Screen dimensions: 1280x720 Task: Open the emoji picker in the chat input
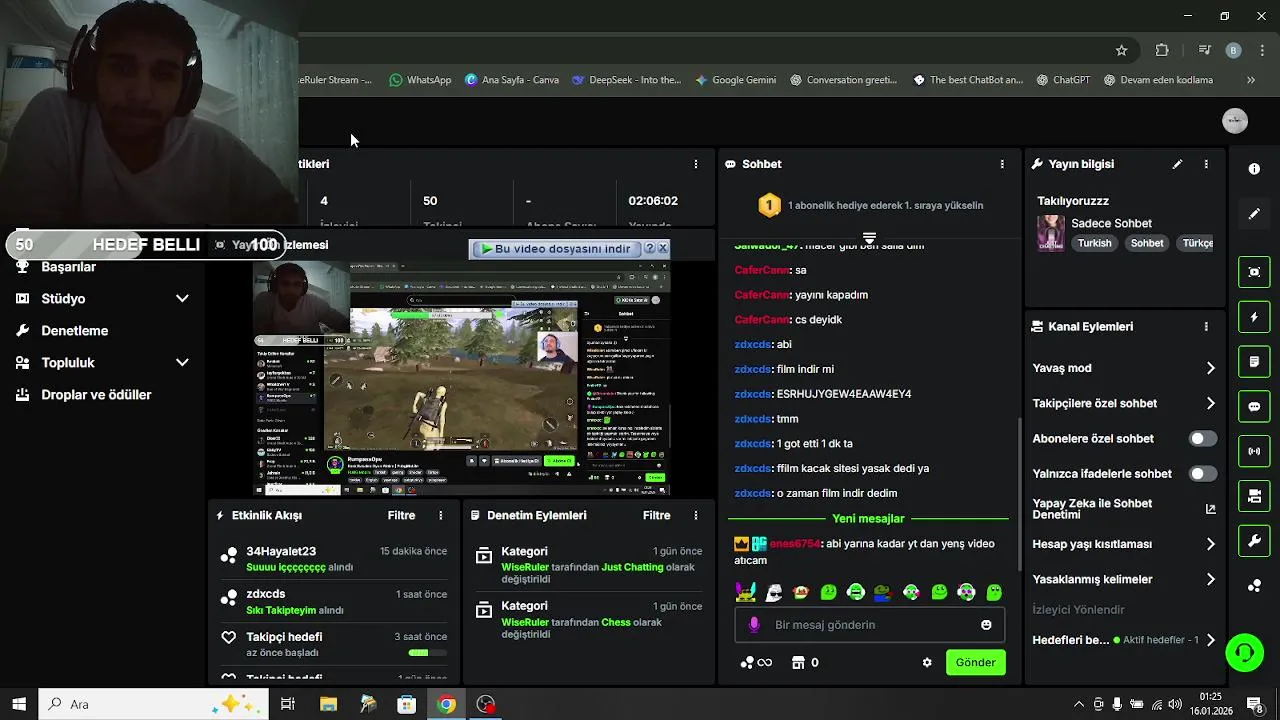986,625
